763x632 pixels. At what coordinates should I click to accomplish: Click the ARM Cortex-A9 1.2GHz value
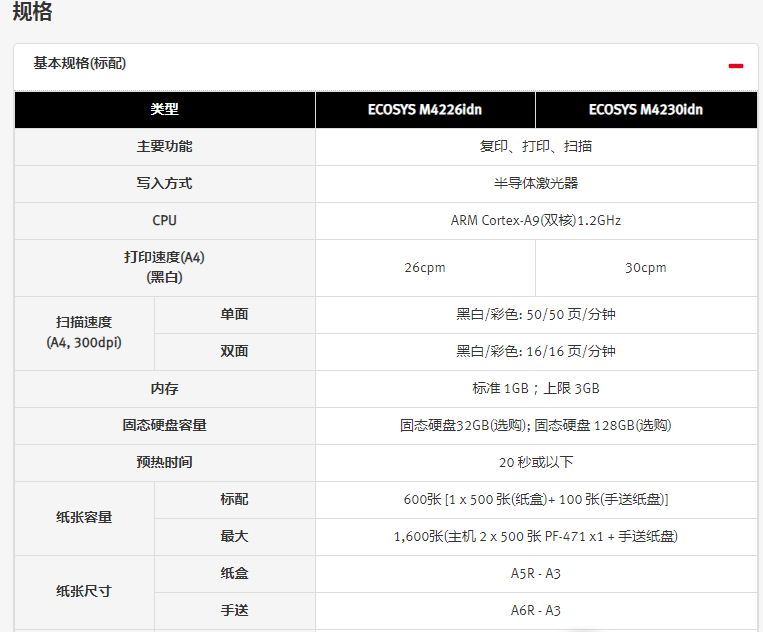[x=536, y=220]
